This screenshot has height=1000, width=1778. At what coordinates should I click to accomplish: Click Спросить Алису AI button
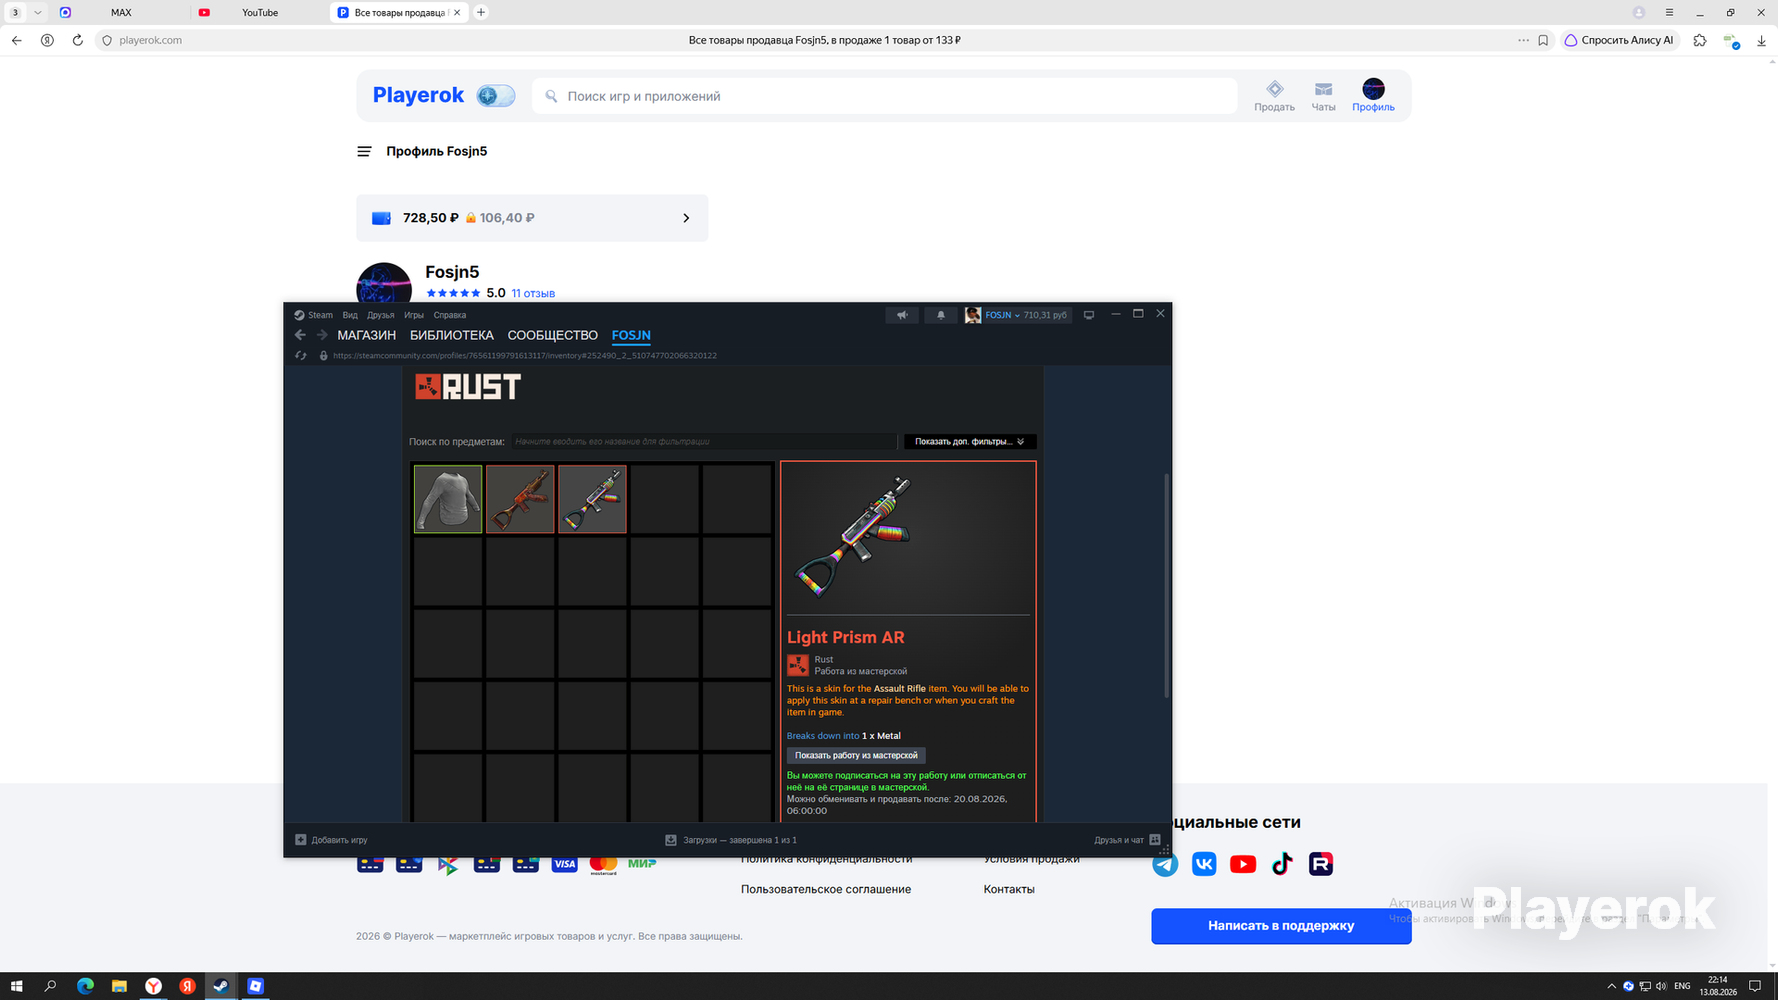tap(1618, 40)
